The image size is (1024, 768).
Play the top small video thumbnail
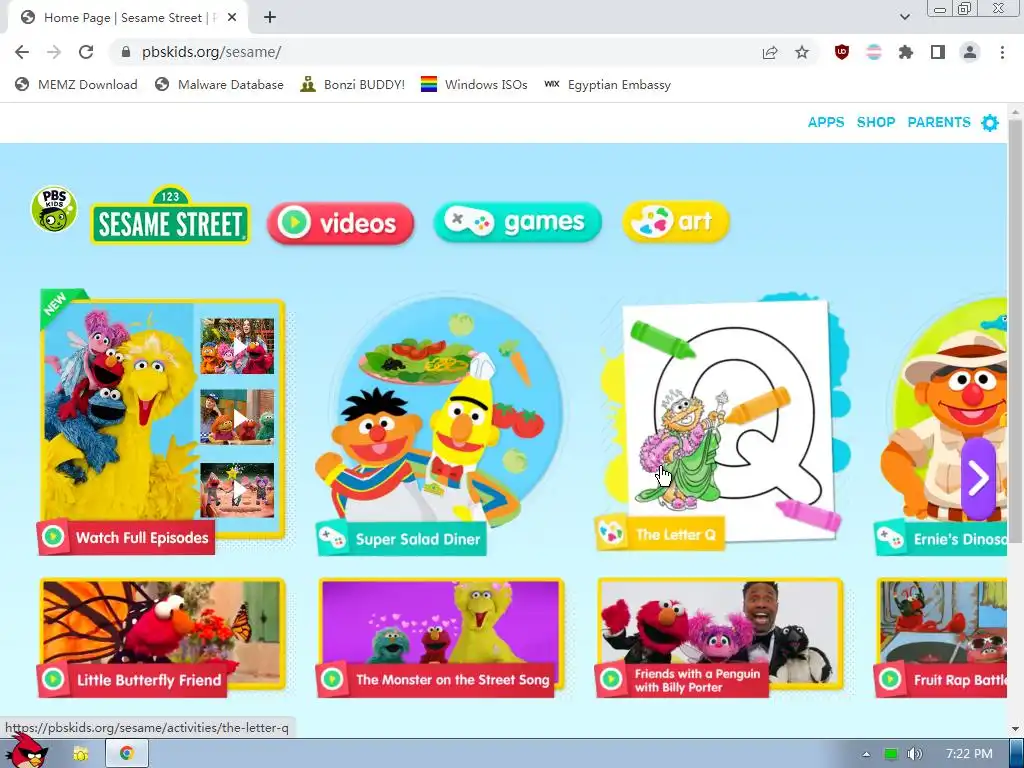pos(237,346)
